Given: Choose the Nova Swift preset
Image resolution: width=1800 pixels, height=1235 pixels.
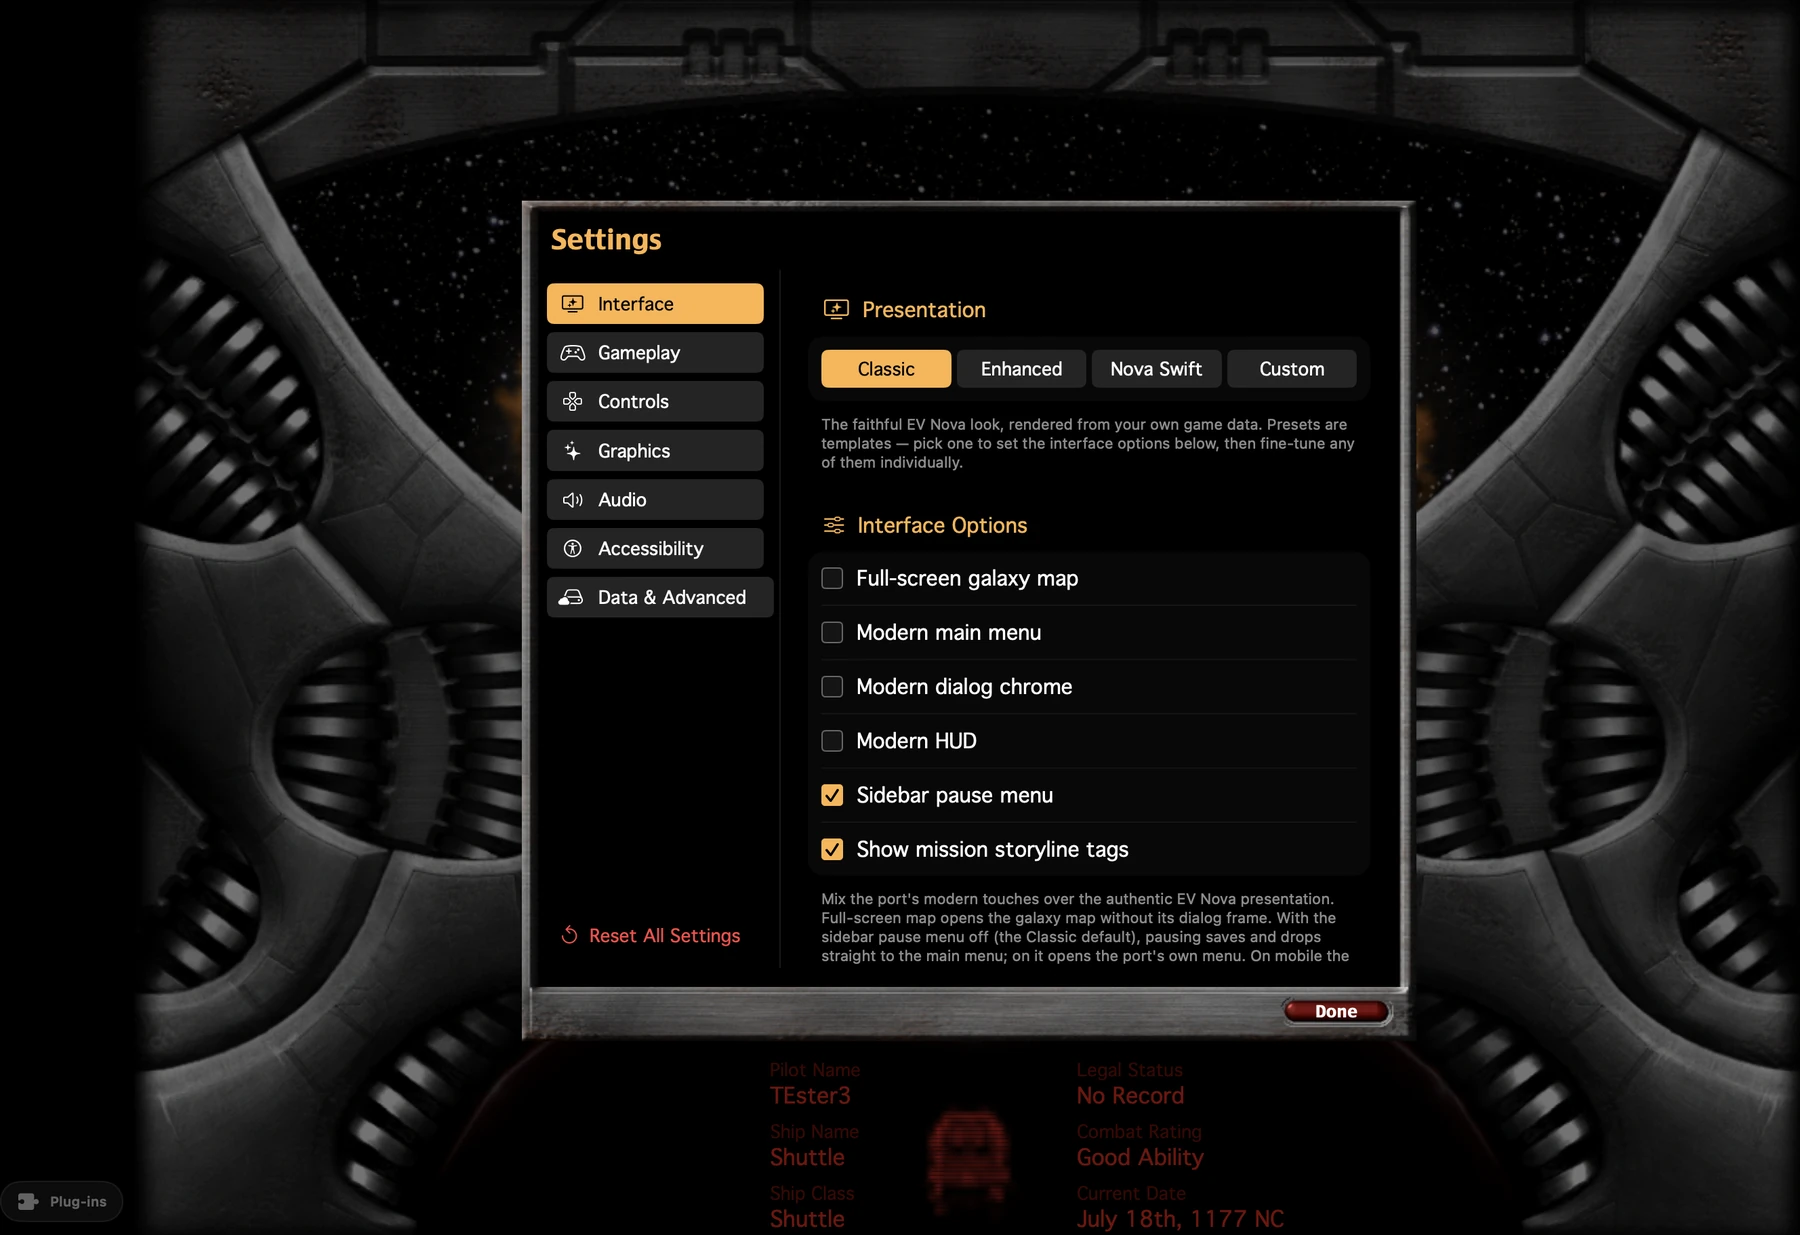Looking at the screenshot, I should [x=1156, y=369].
